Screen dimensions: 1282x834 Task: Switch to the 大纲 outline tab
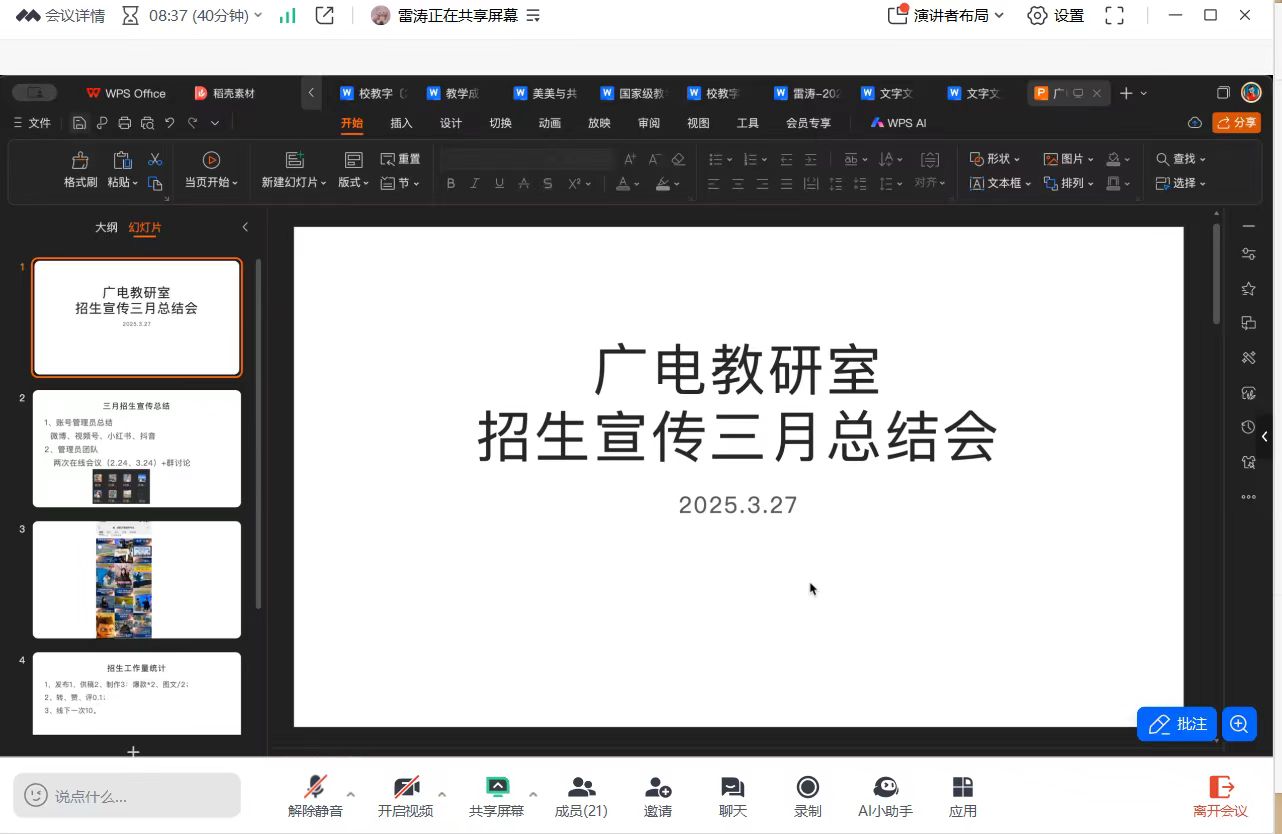click(x=106, y=227)
